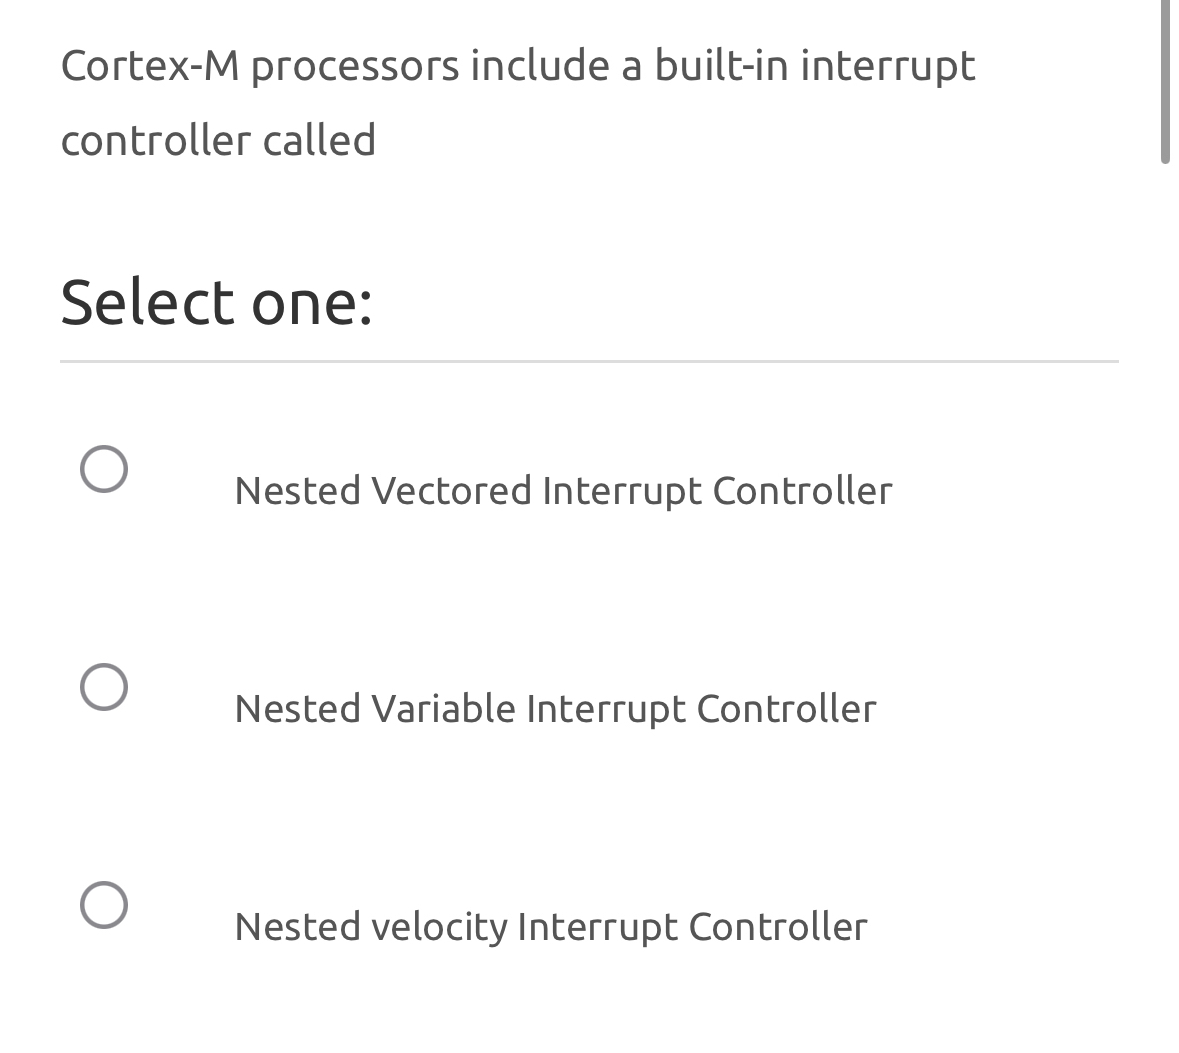Screen dimensions: 1179x1053
Task: Click the word "controller" in the question's second line
Action: (x=155, y=140)
